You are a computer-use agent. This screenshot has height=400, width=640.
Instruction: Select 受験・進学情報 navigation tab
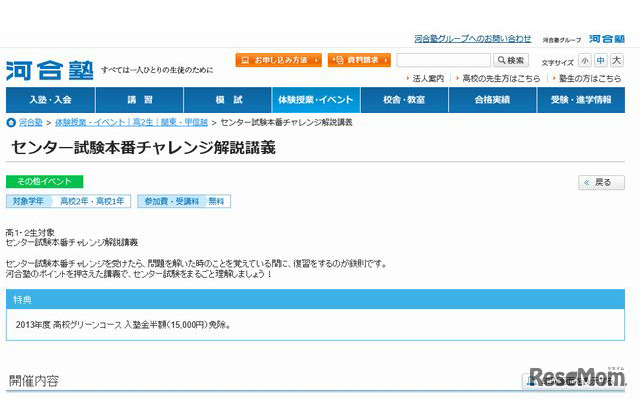click(581, 100)
